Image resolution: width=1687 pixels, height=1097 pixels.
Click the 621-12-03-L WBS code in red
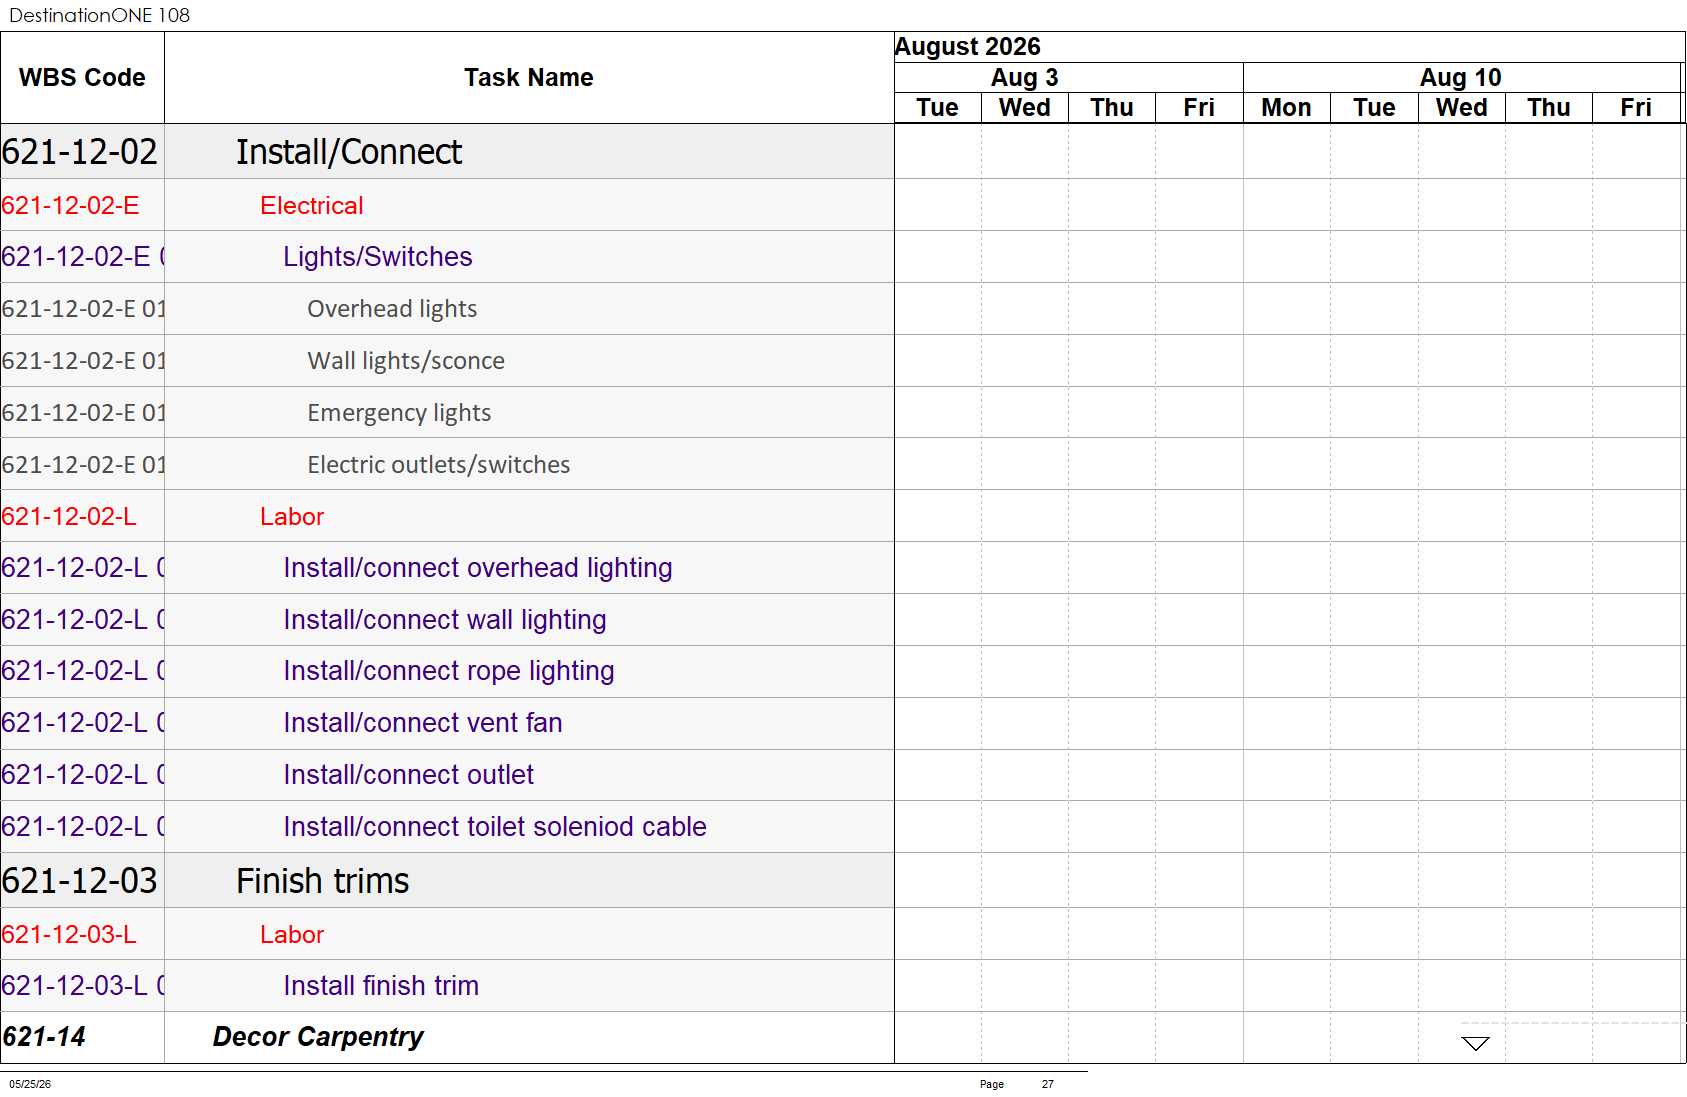click(x=69, y=935)
